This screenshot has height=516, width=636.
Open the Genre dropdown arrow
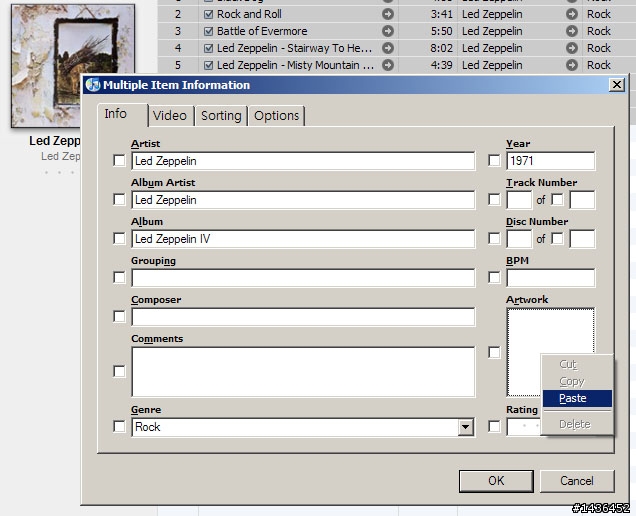[466, 427]
